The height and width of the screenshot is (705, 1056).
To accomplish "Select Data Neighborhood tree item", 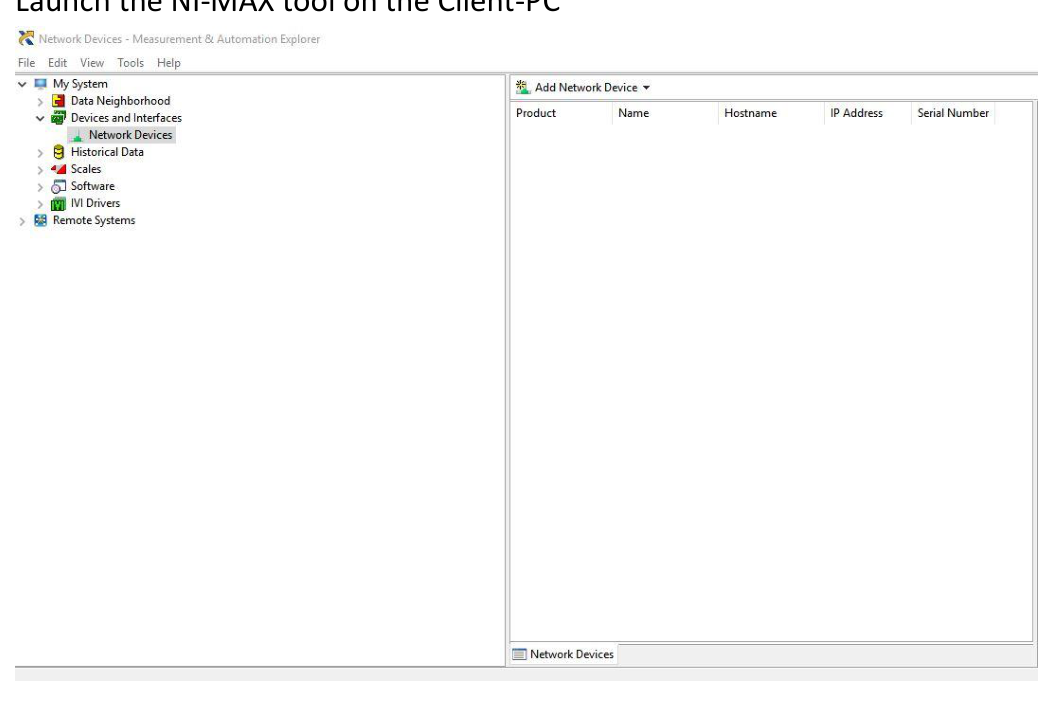I will (x=121, y=101).
